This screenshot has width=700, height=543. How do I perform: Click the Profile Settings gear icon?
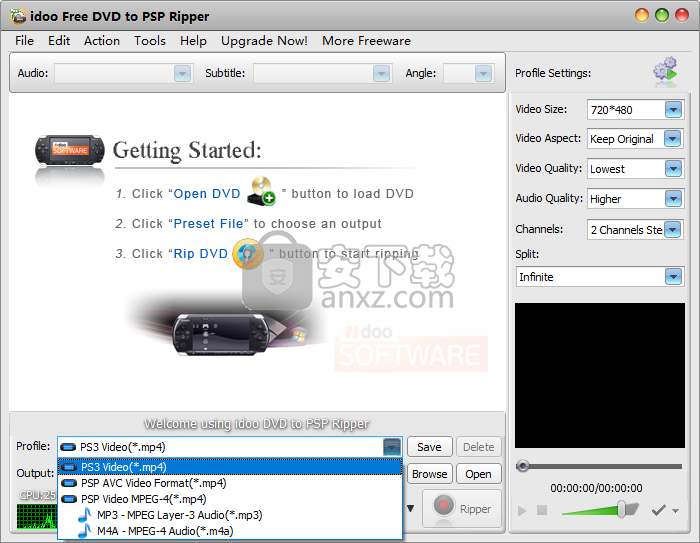666,71
